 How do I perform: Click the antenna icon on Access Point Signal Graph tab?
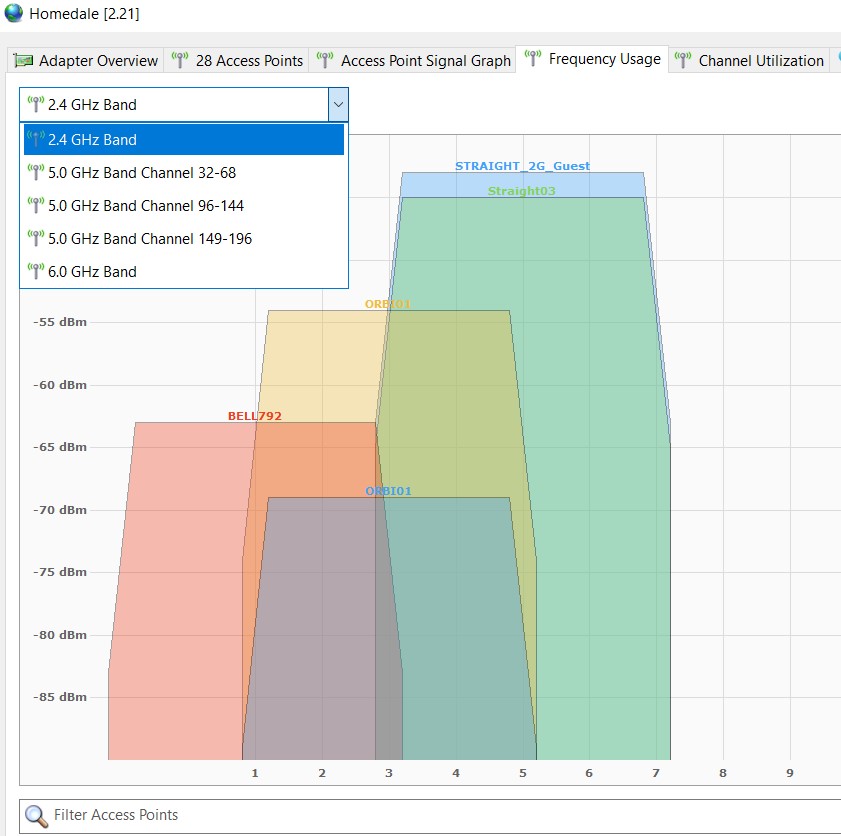click(324, 60)
